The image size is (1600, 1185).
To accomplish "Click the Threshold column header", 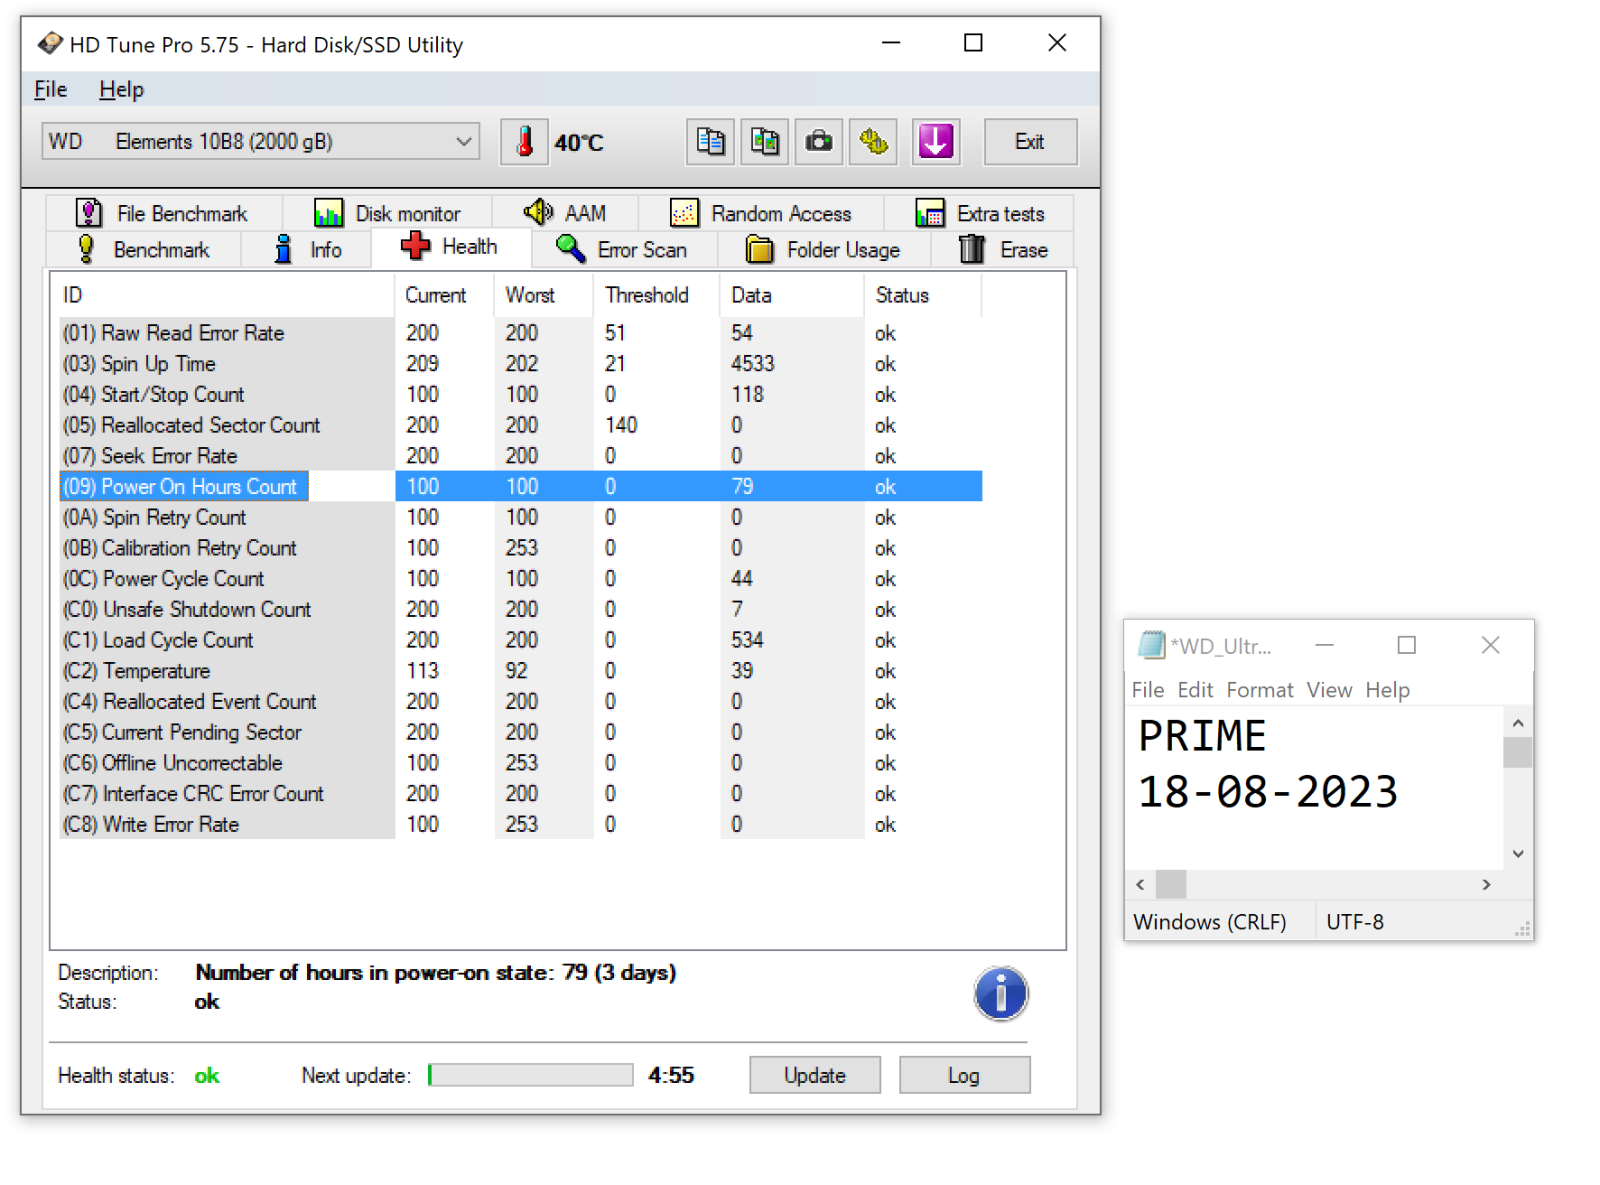I will (656, 295).
